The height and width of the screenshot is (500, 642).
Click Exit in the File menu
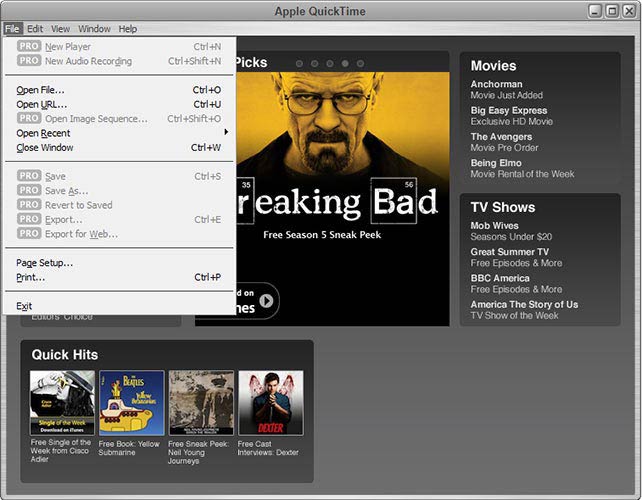24,306
